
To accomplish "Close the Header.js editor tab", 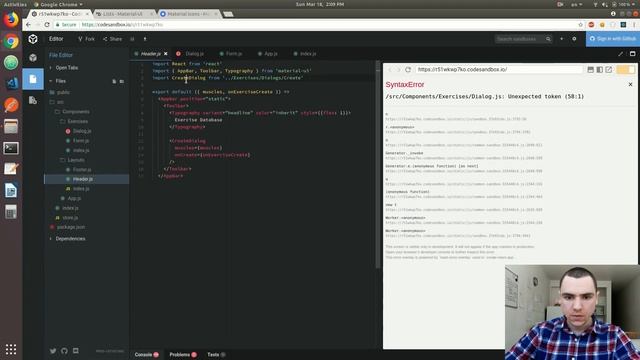I will click(166, 53).
